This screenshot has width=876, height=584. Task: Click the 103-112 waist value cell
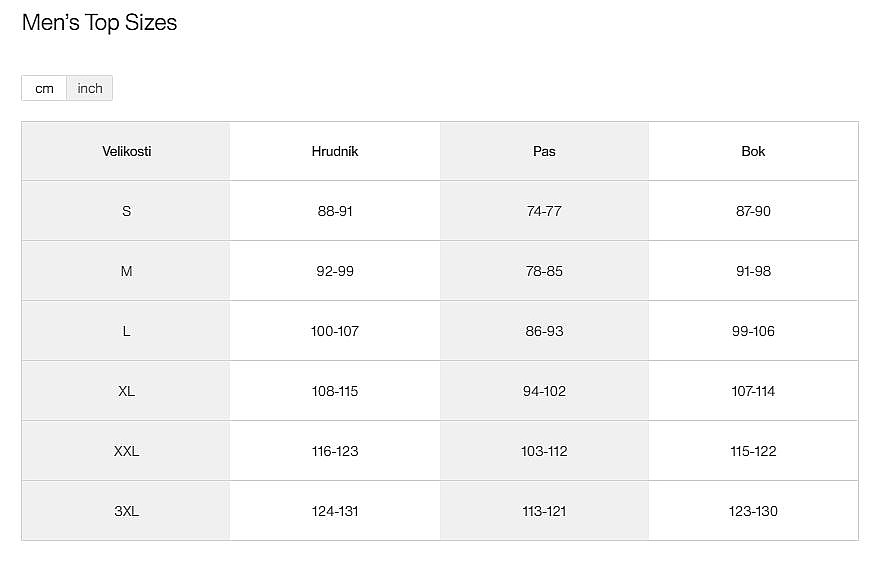click(544, 451)
